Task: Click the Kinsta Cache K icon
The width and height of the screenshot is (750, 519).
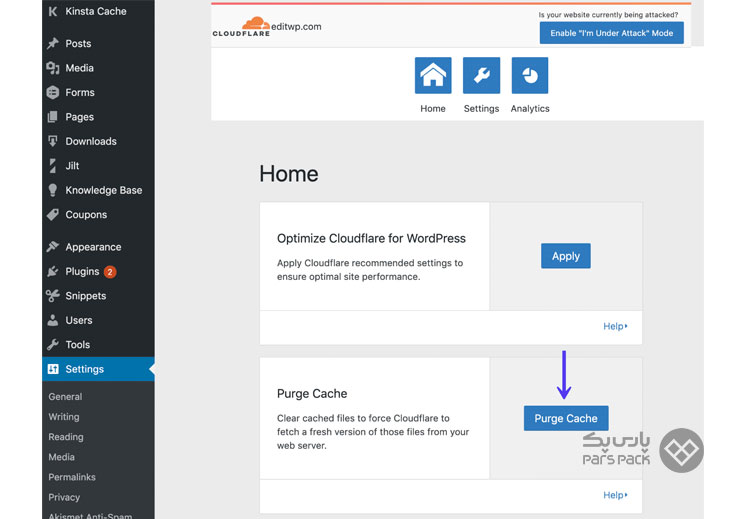Action: 53,11
